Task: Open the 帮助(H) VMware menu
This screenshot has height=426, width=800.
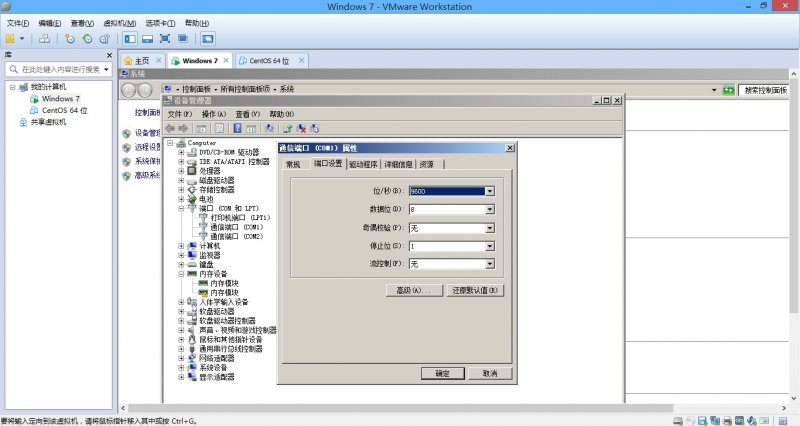Action: [x=197, y=23]
